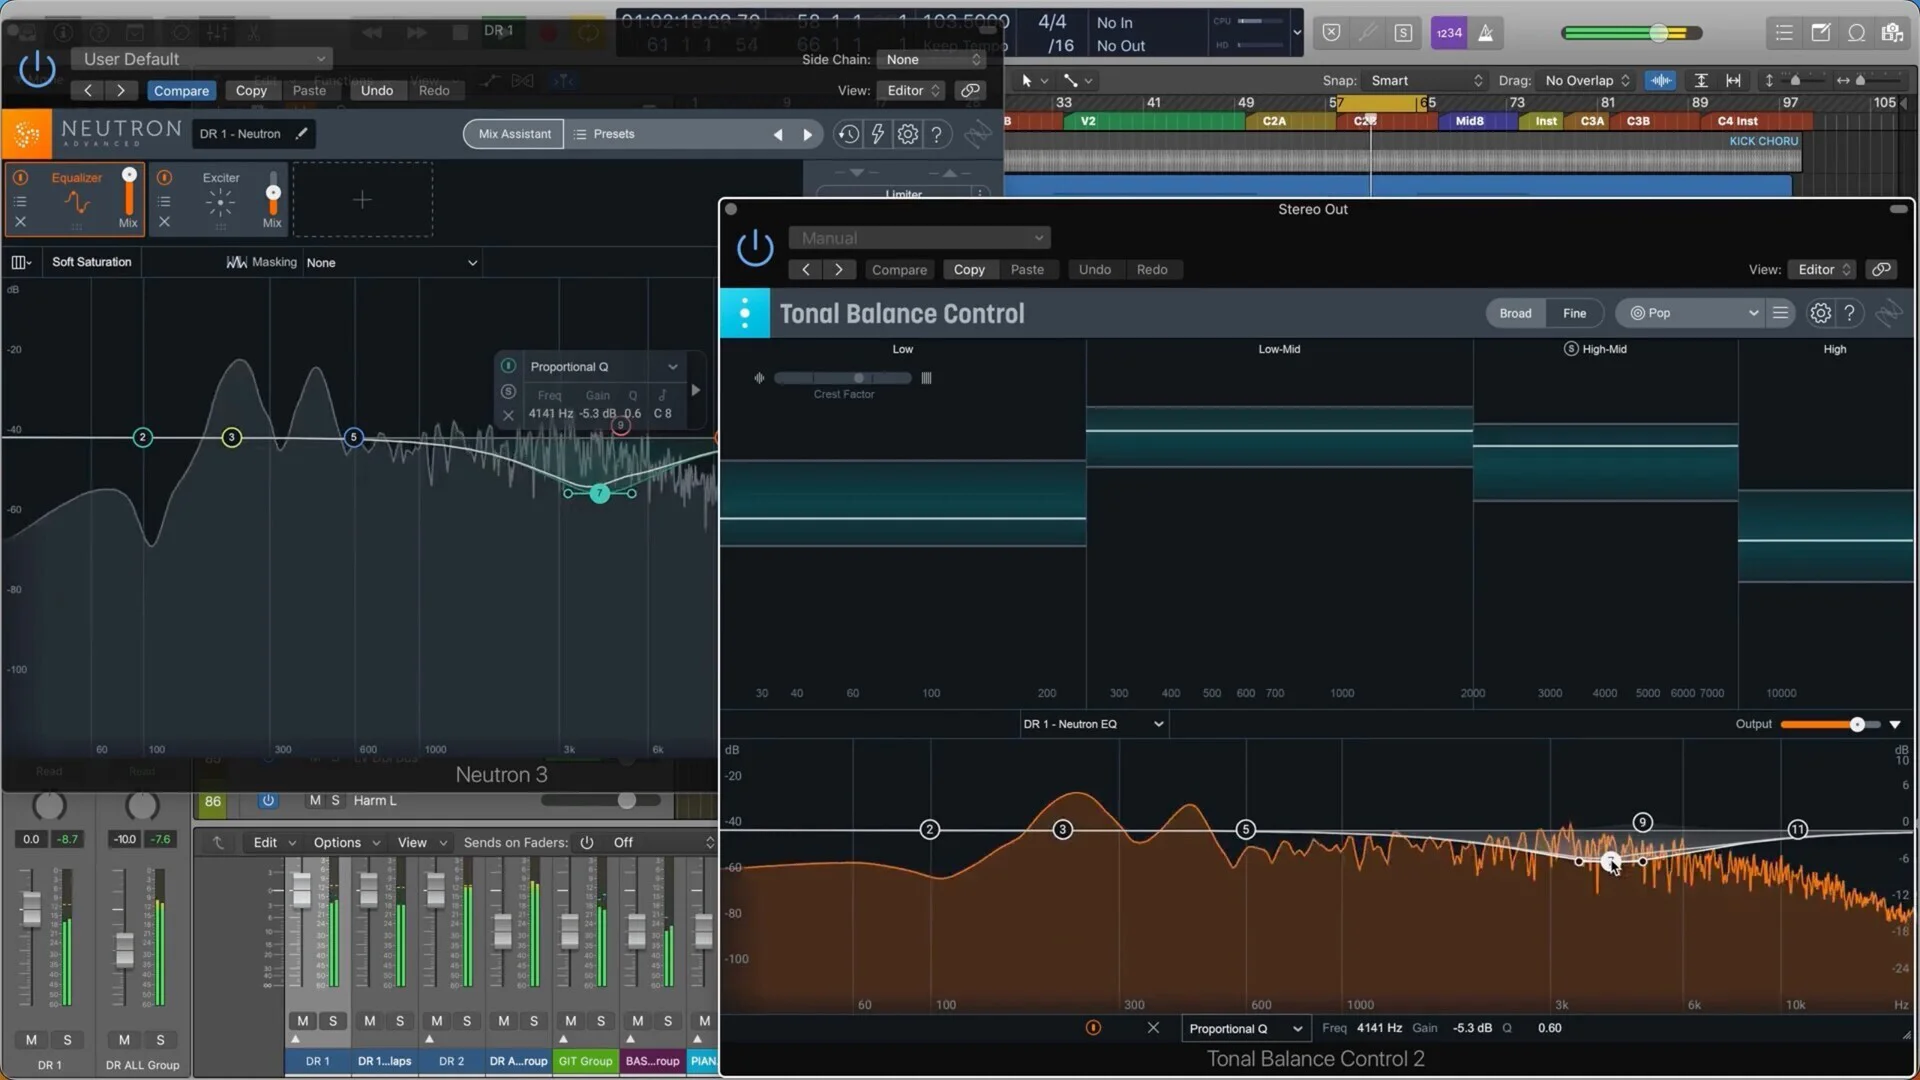Bypass the Neutron Equalizer module
This screenshot has height=1080, width=1920.
pos(20,178)
